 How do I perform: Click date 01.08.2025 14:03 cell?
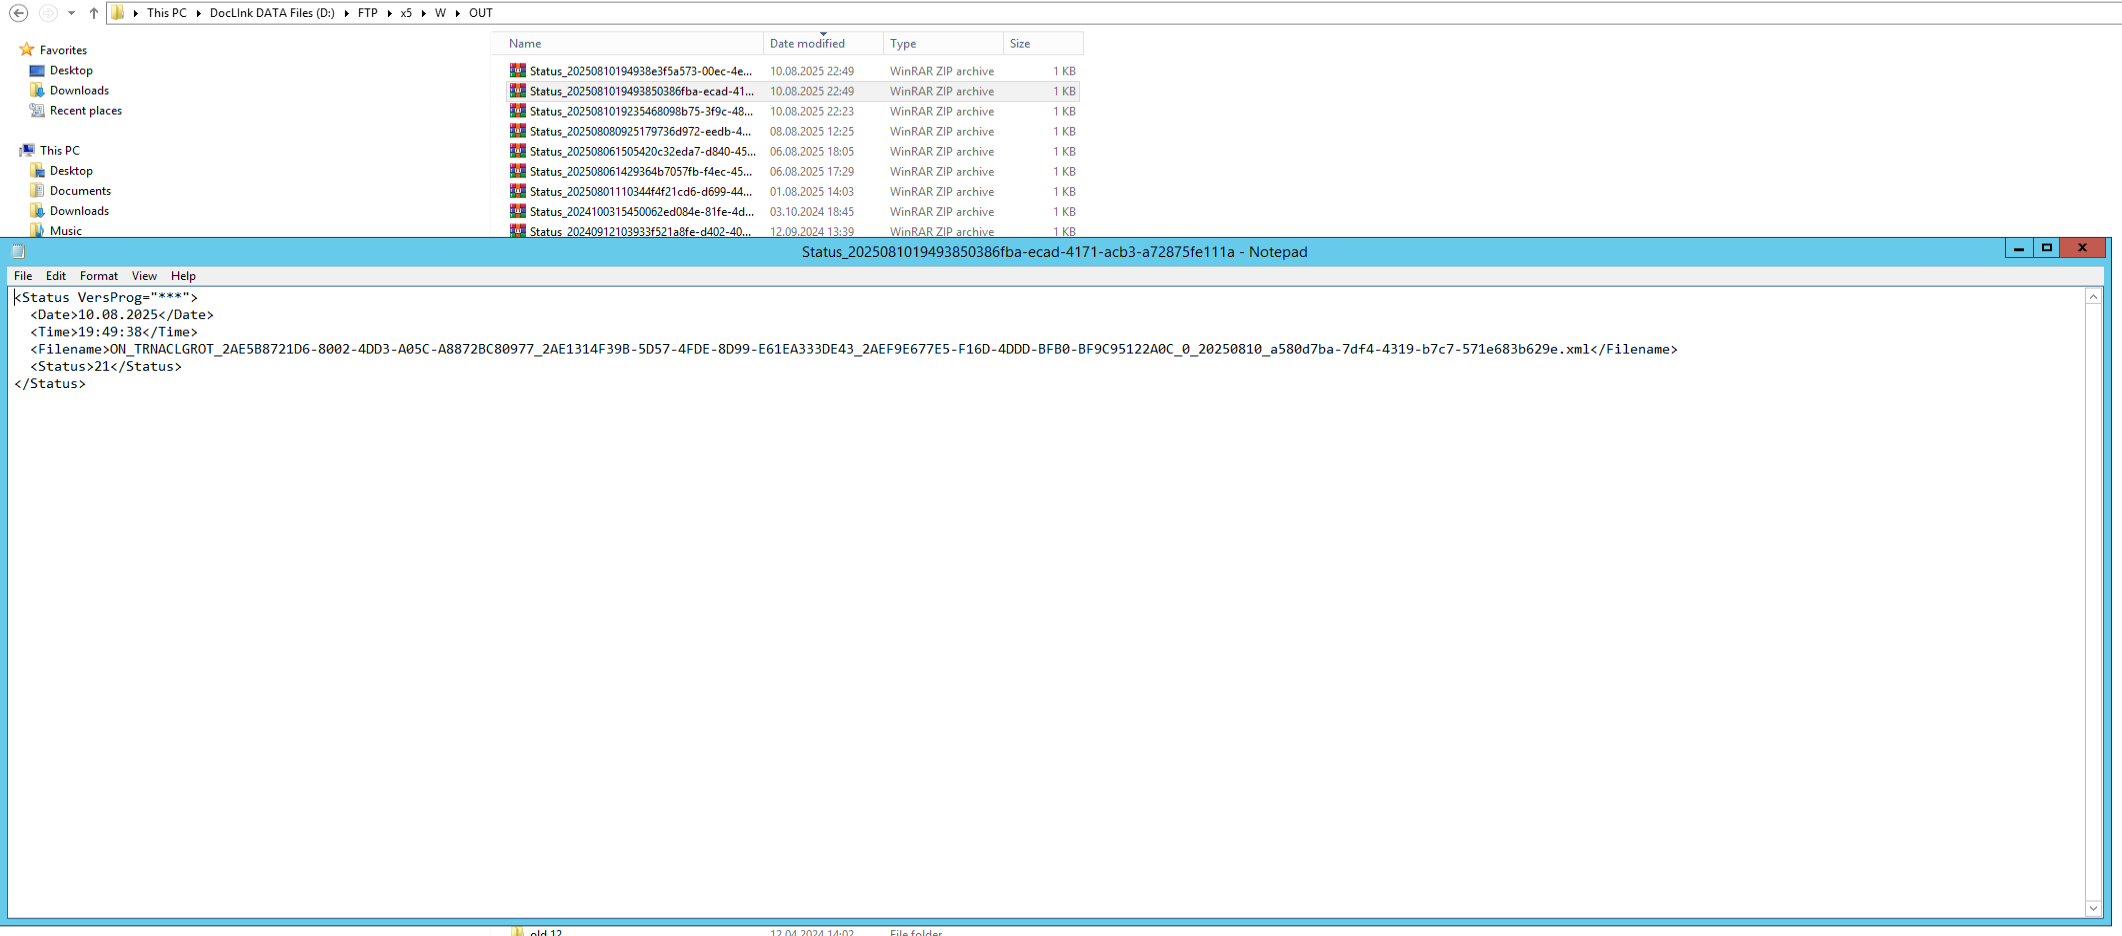click(812, 191)
